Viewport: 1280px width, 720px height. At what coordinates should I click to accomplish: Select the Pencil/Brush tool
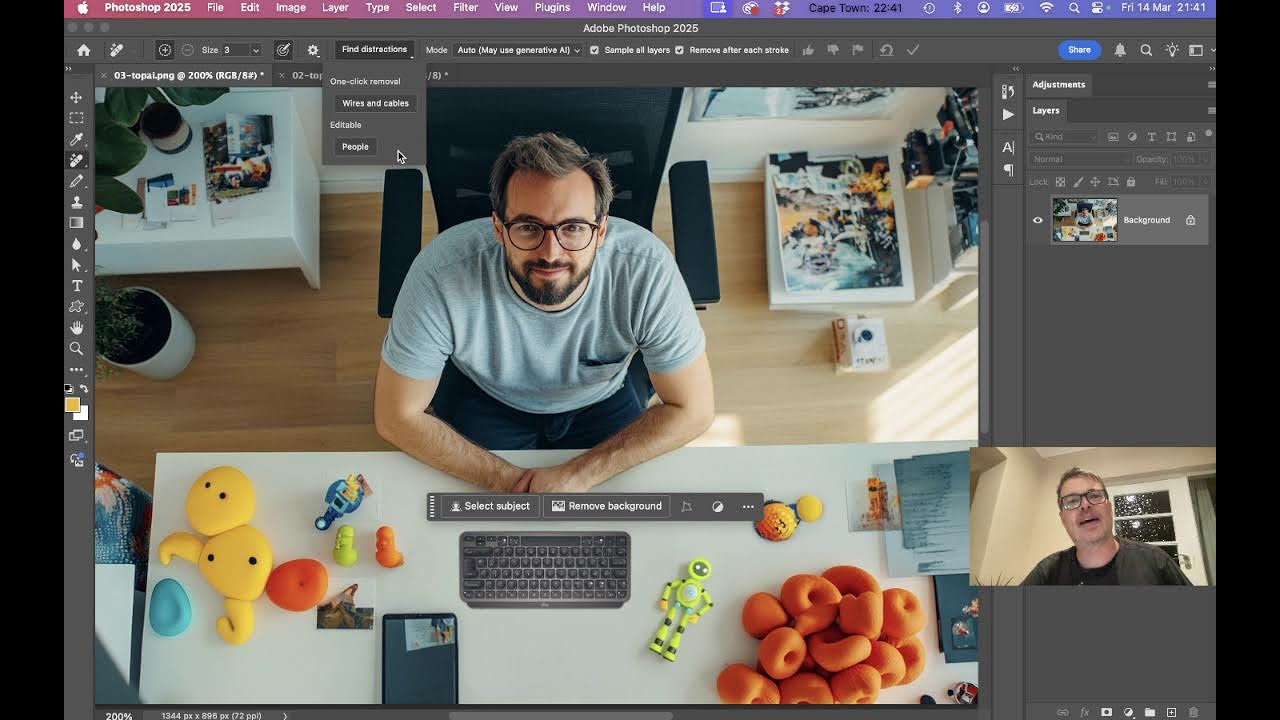click(76, 181)
